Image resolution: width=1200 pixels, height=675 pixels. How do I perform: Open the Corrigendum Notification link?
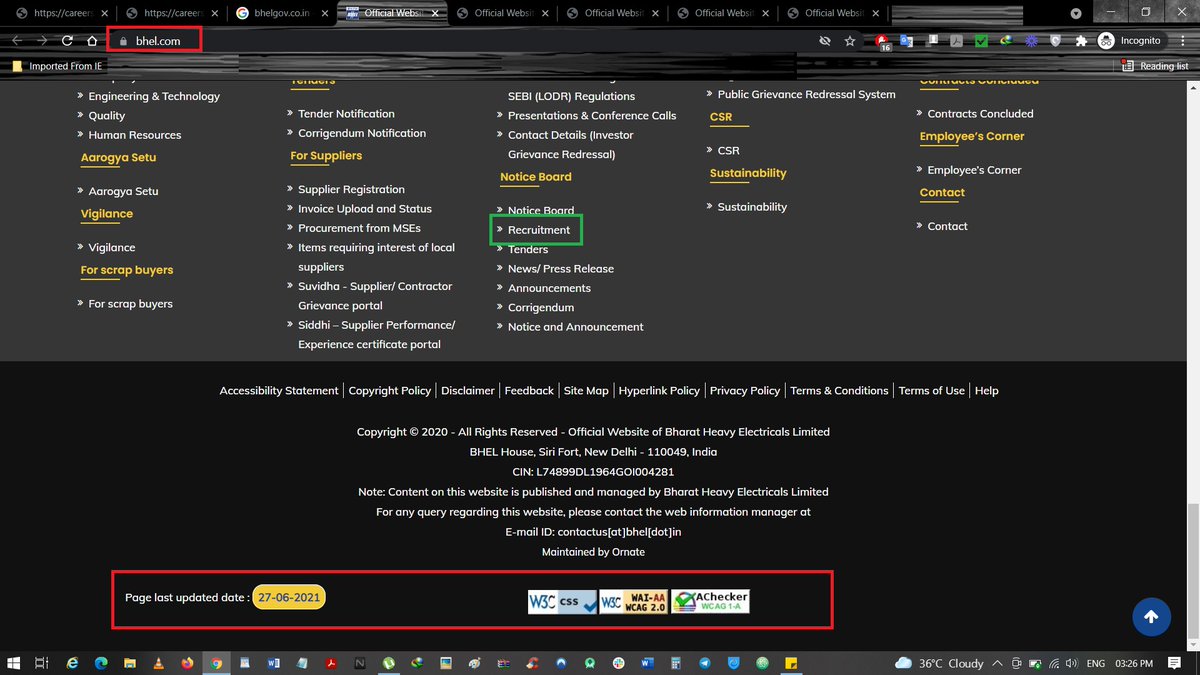362,133
